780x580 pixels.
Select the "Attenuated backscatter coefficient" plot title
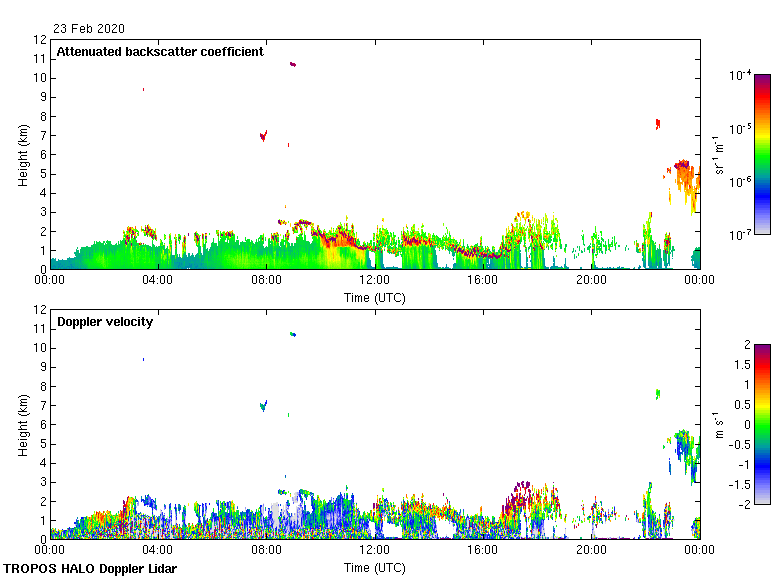[160, 51]
